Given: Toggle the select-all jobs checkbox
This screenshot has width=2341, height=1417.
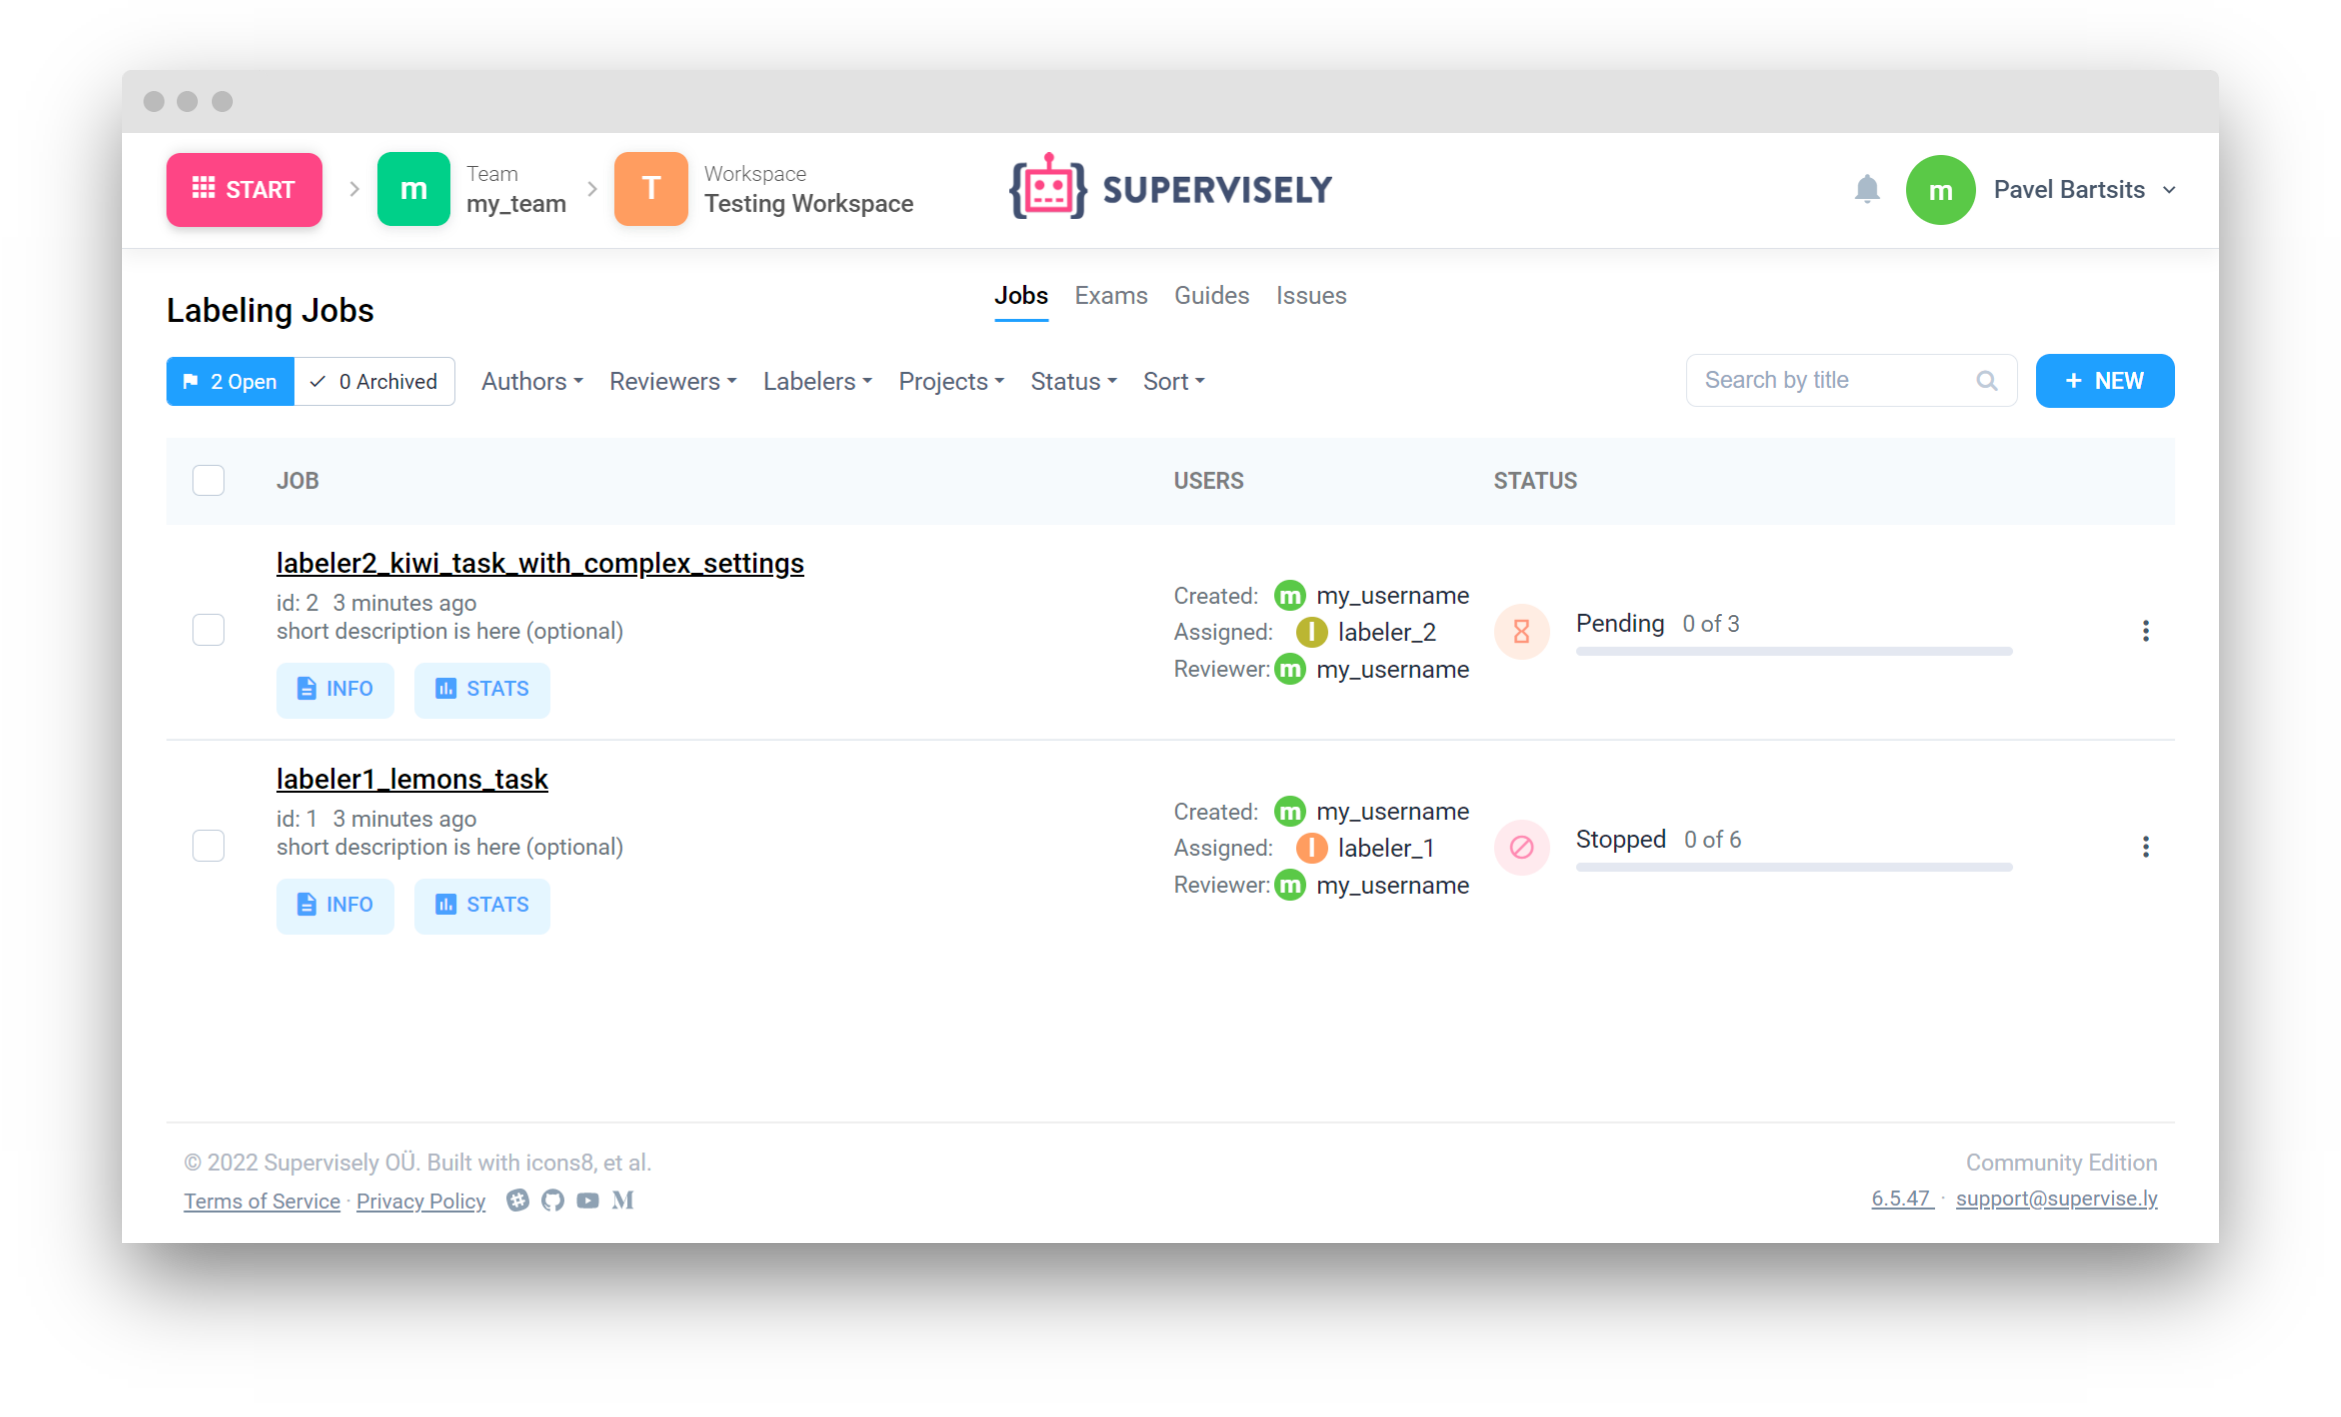Looking at the screenshot, I should coord(208,481).
